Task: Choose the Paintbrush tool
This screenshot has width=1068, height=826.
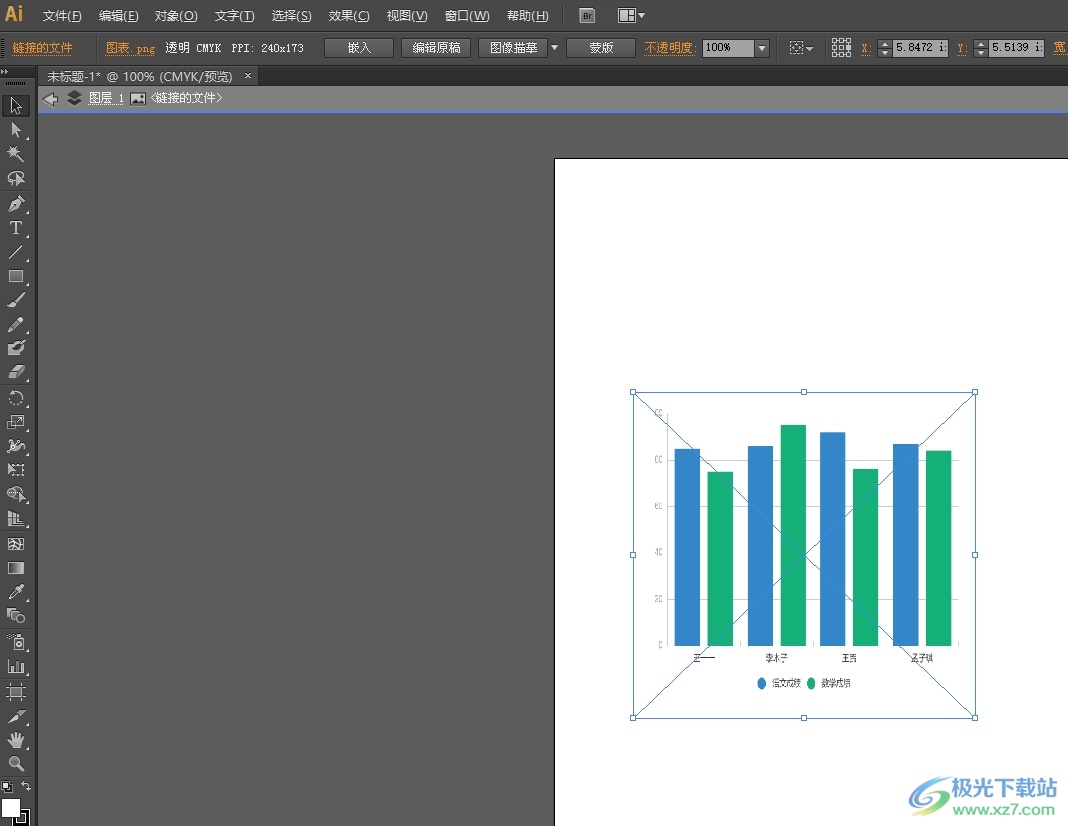Action: tap(16, 300)
